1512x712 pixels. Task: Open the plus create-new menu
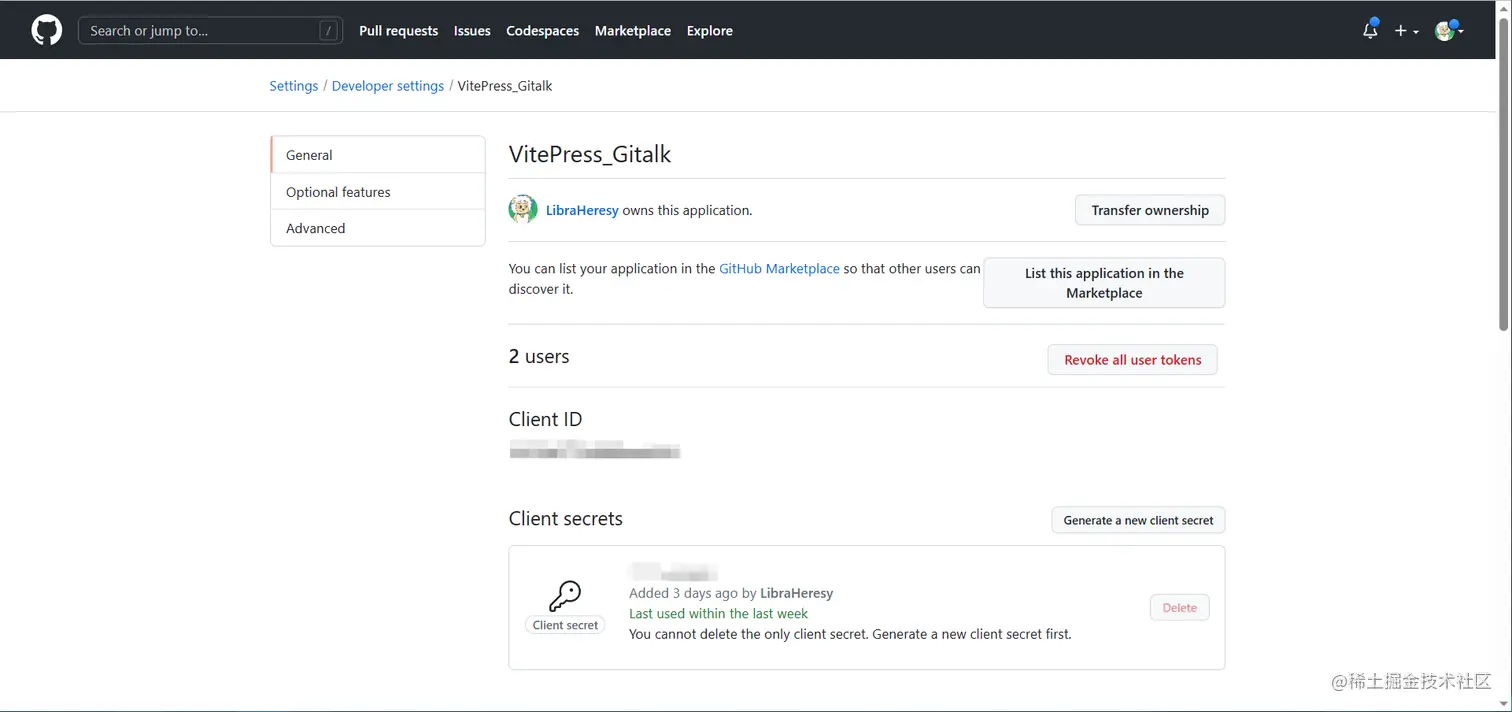[1406, 31]
